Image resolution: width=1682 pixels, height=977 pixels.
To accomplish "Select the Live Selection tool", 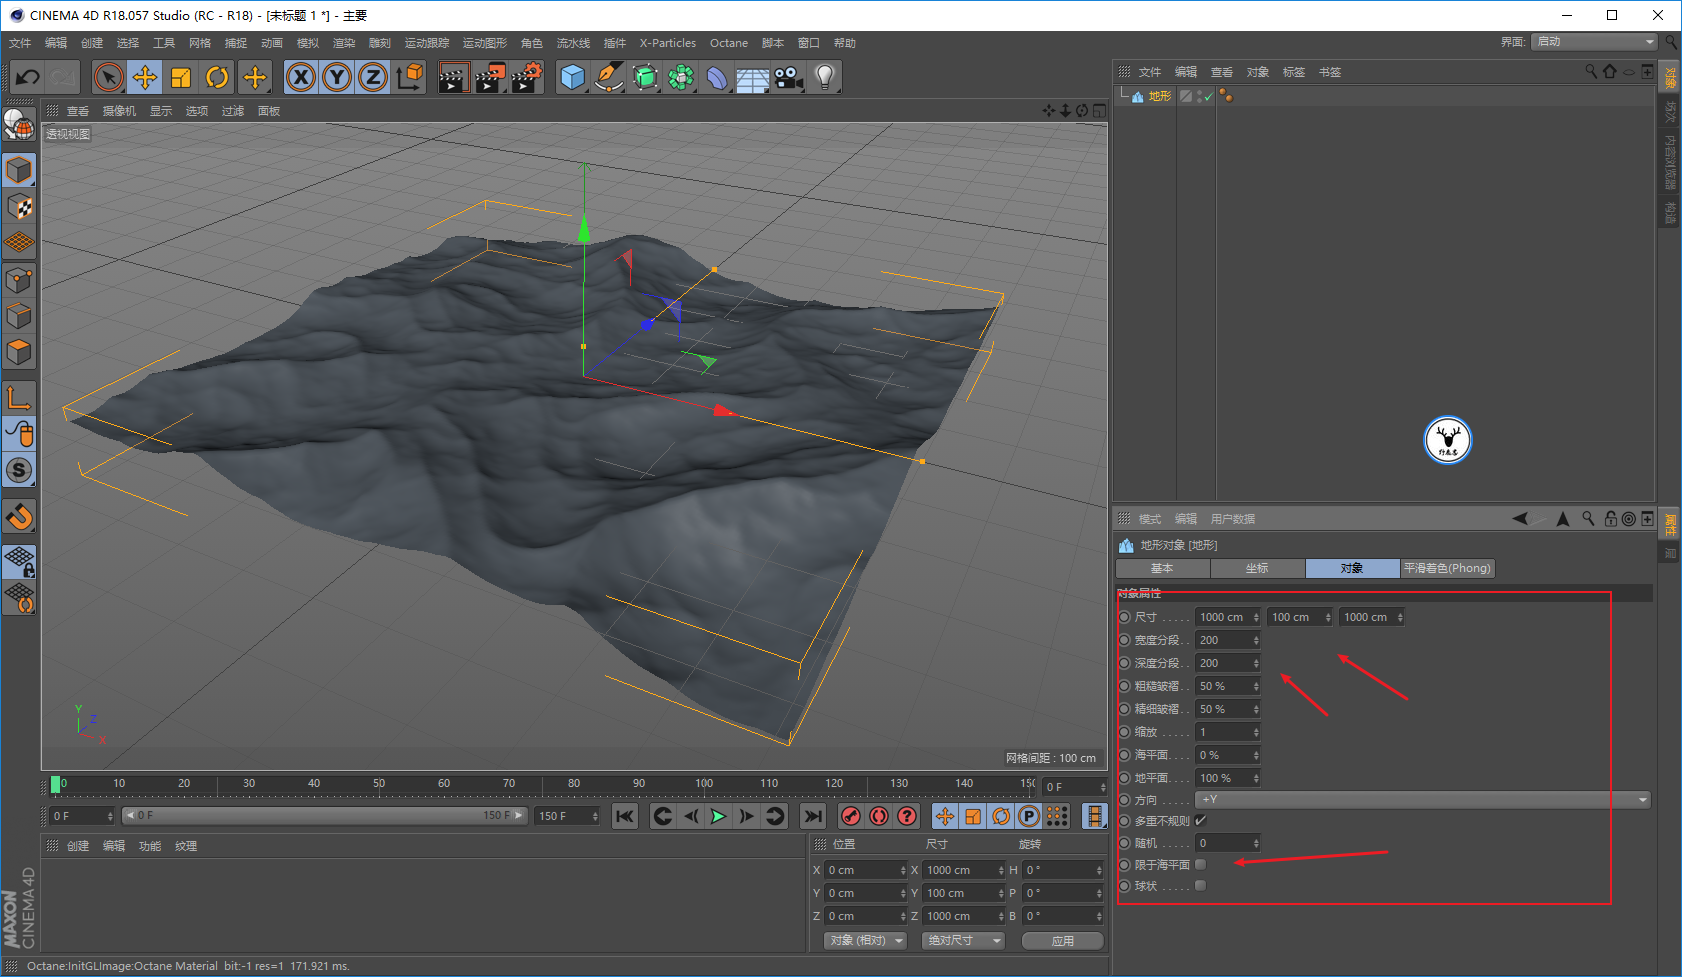I will click(x=109, y=77).
